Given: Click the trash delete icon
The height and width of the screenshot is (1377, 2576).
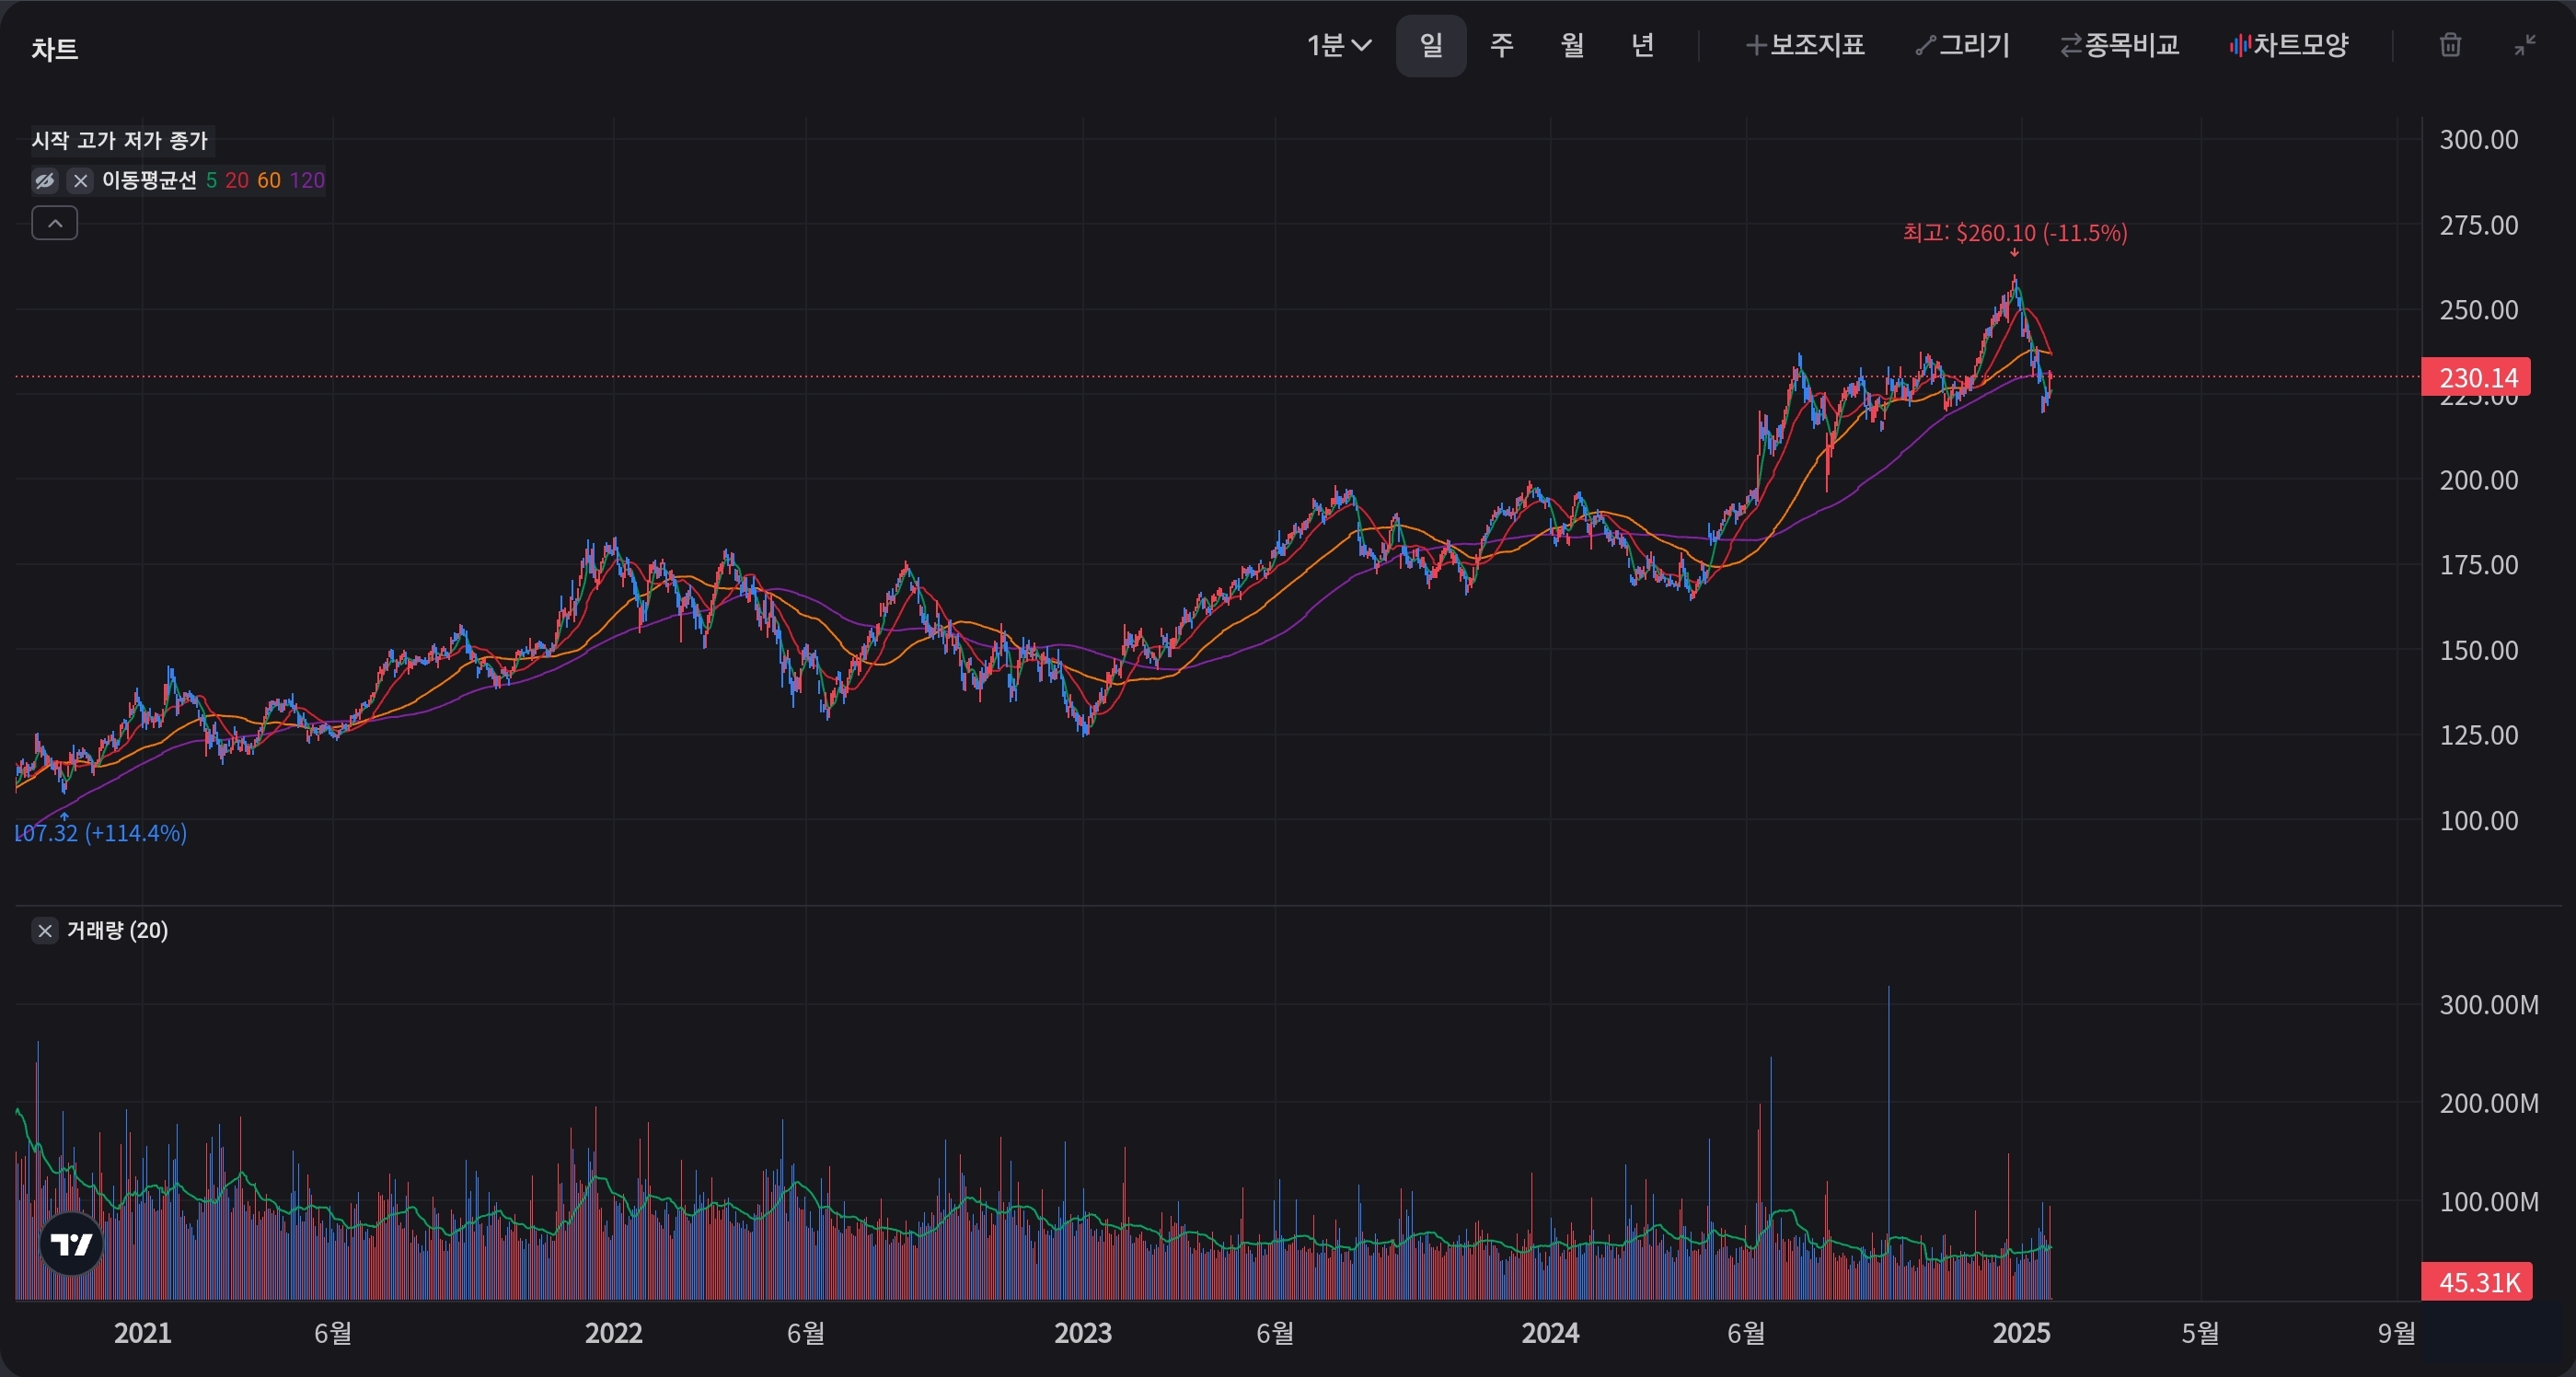Looking at the screenshot, I should coord(2449,45).
